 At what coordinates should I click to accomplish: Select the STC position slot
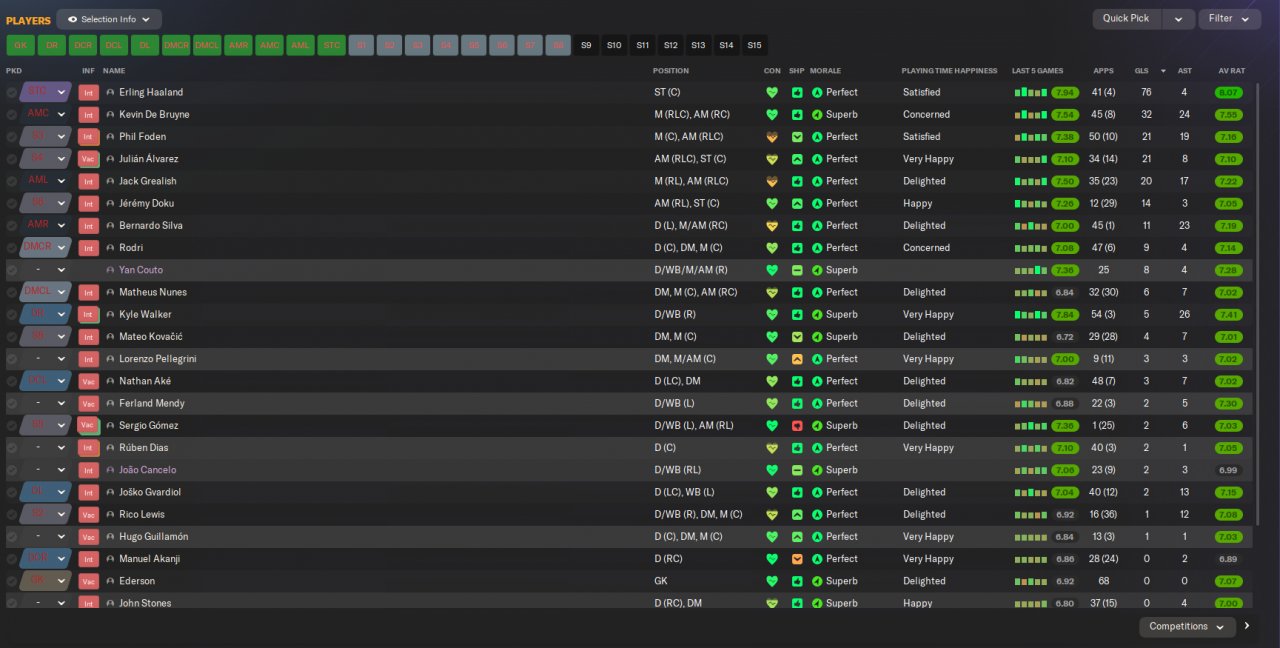331,45
